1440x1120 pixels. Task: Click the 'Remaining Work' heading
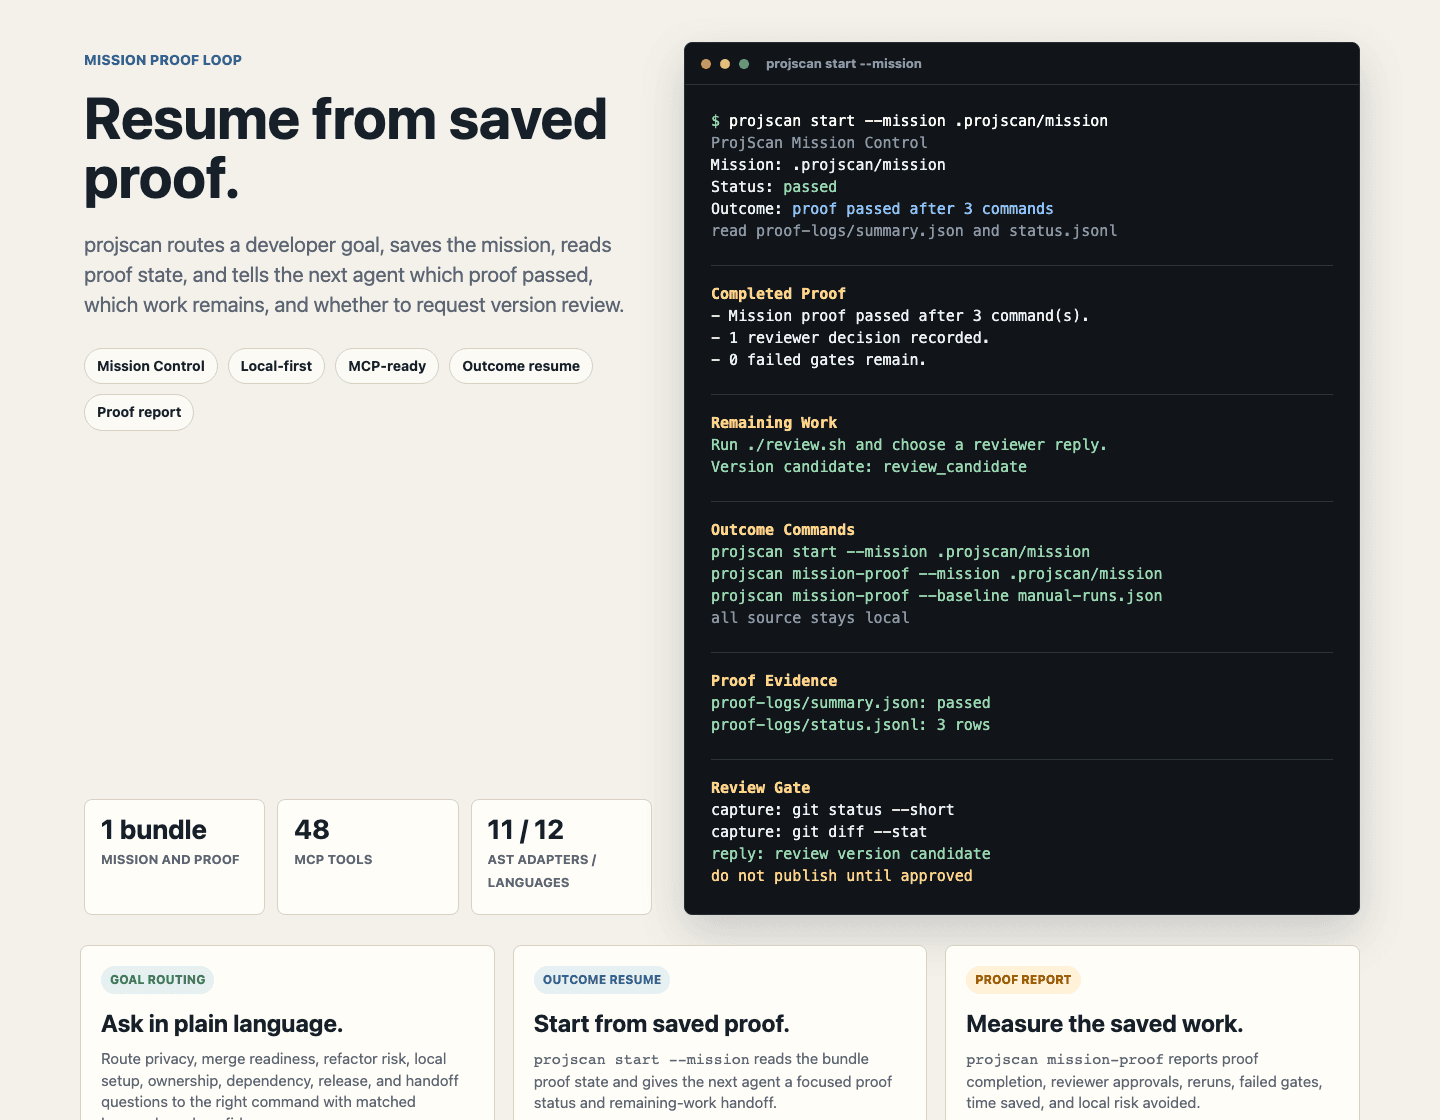774,423
